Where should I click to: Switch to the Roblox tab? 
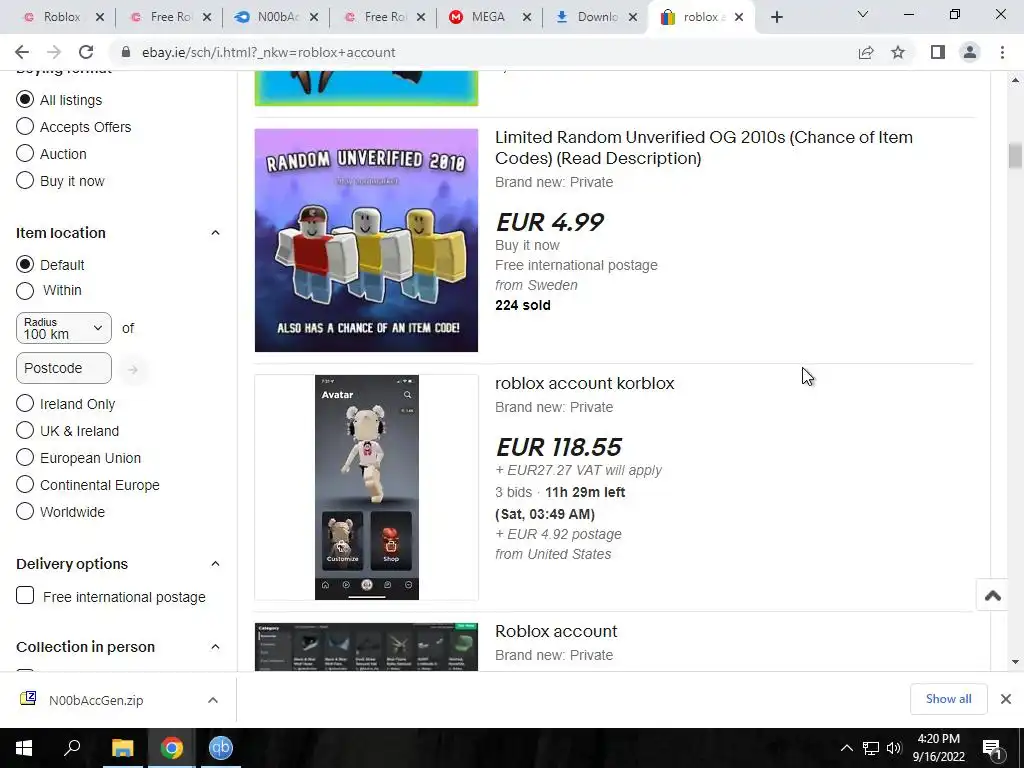point(61,18)
